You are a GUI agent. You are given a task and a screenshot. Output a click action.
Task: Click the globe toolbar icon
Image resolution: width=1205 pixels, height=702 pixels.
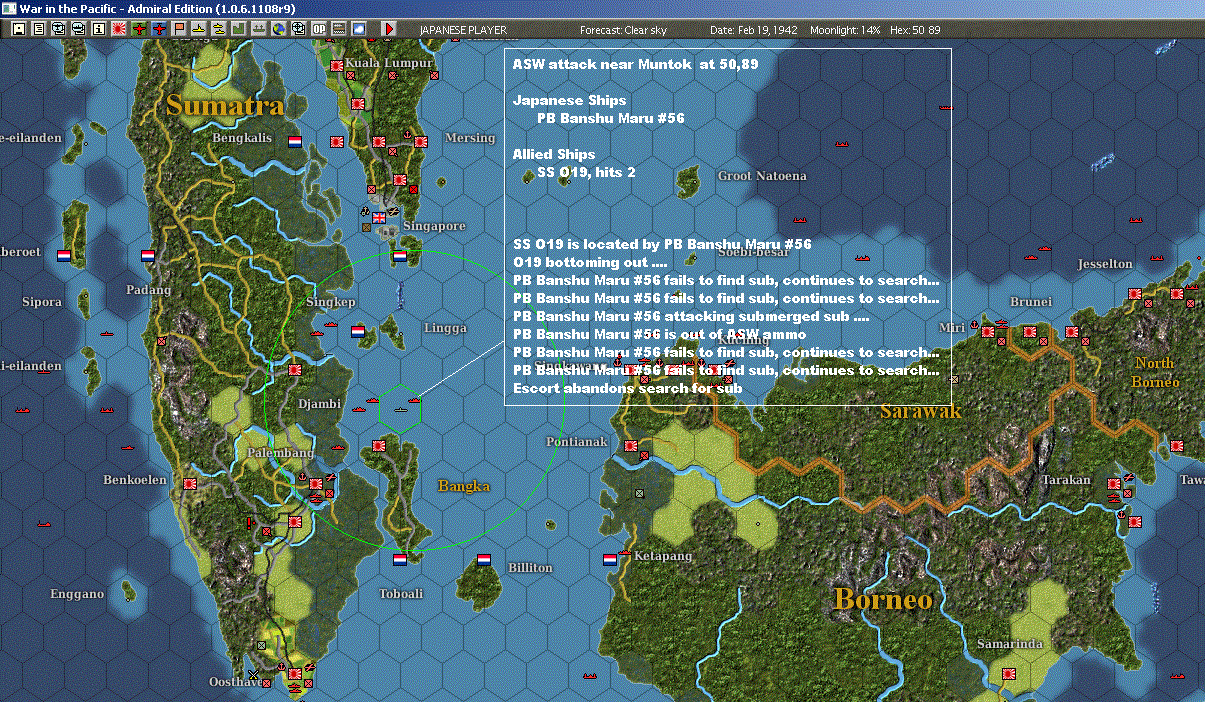tap(278, 29)
